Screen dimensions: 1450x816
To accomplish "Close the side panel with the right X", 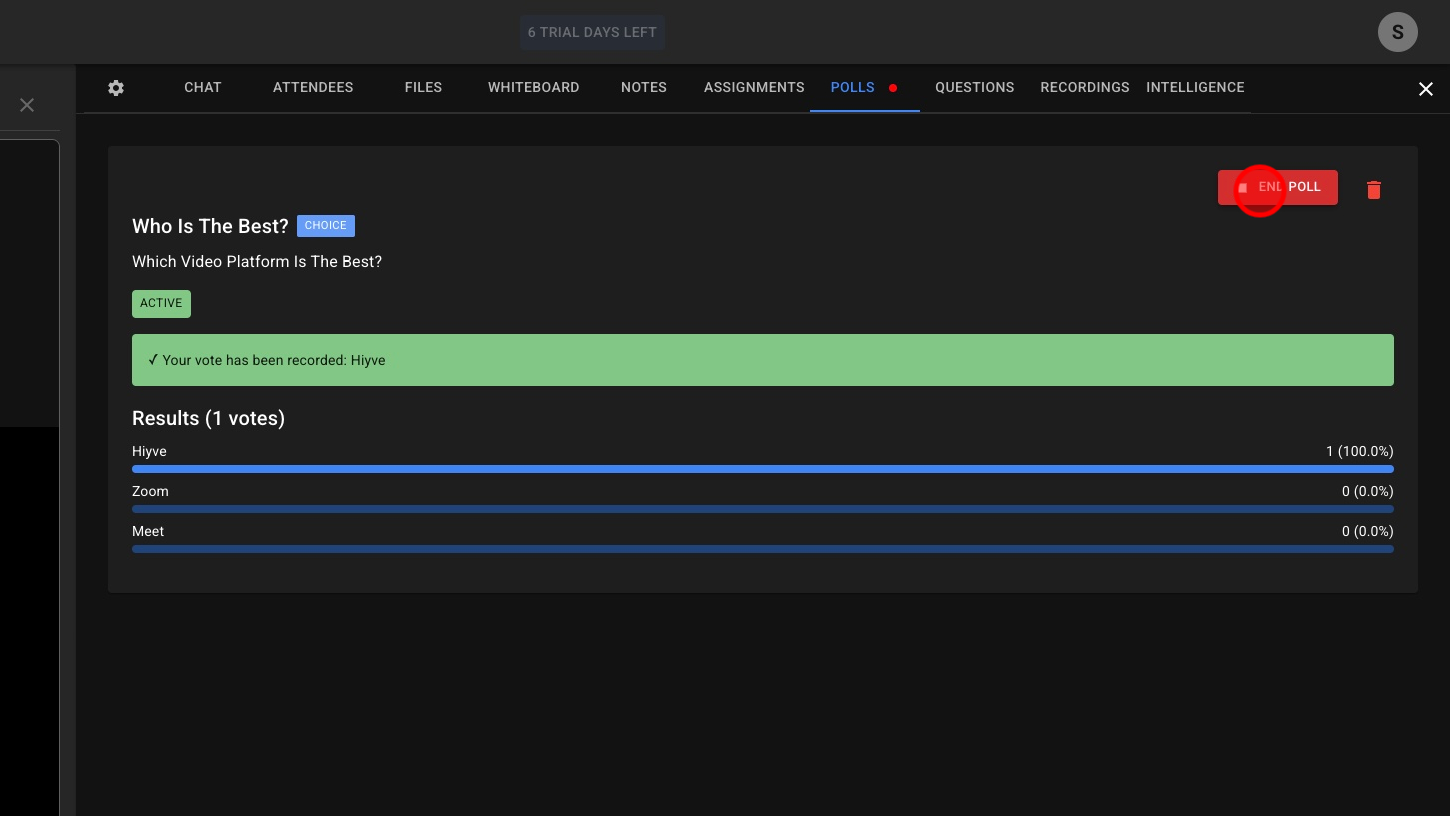I will click(x=1425, y=89).
